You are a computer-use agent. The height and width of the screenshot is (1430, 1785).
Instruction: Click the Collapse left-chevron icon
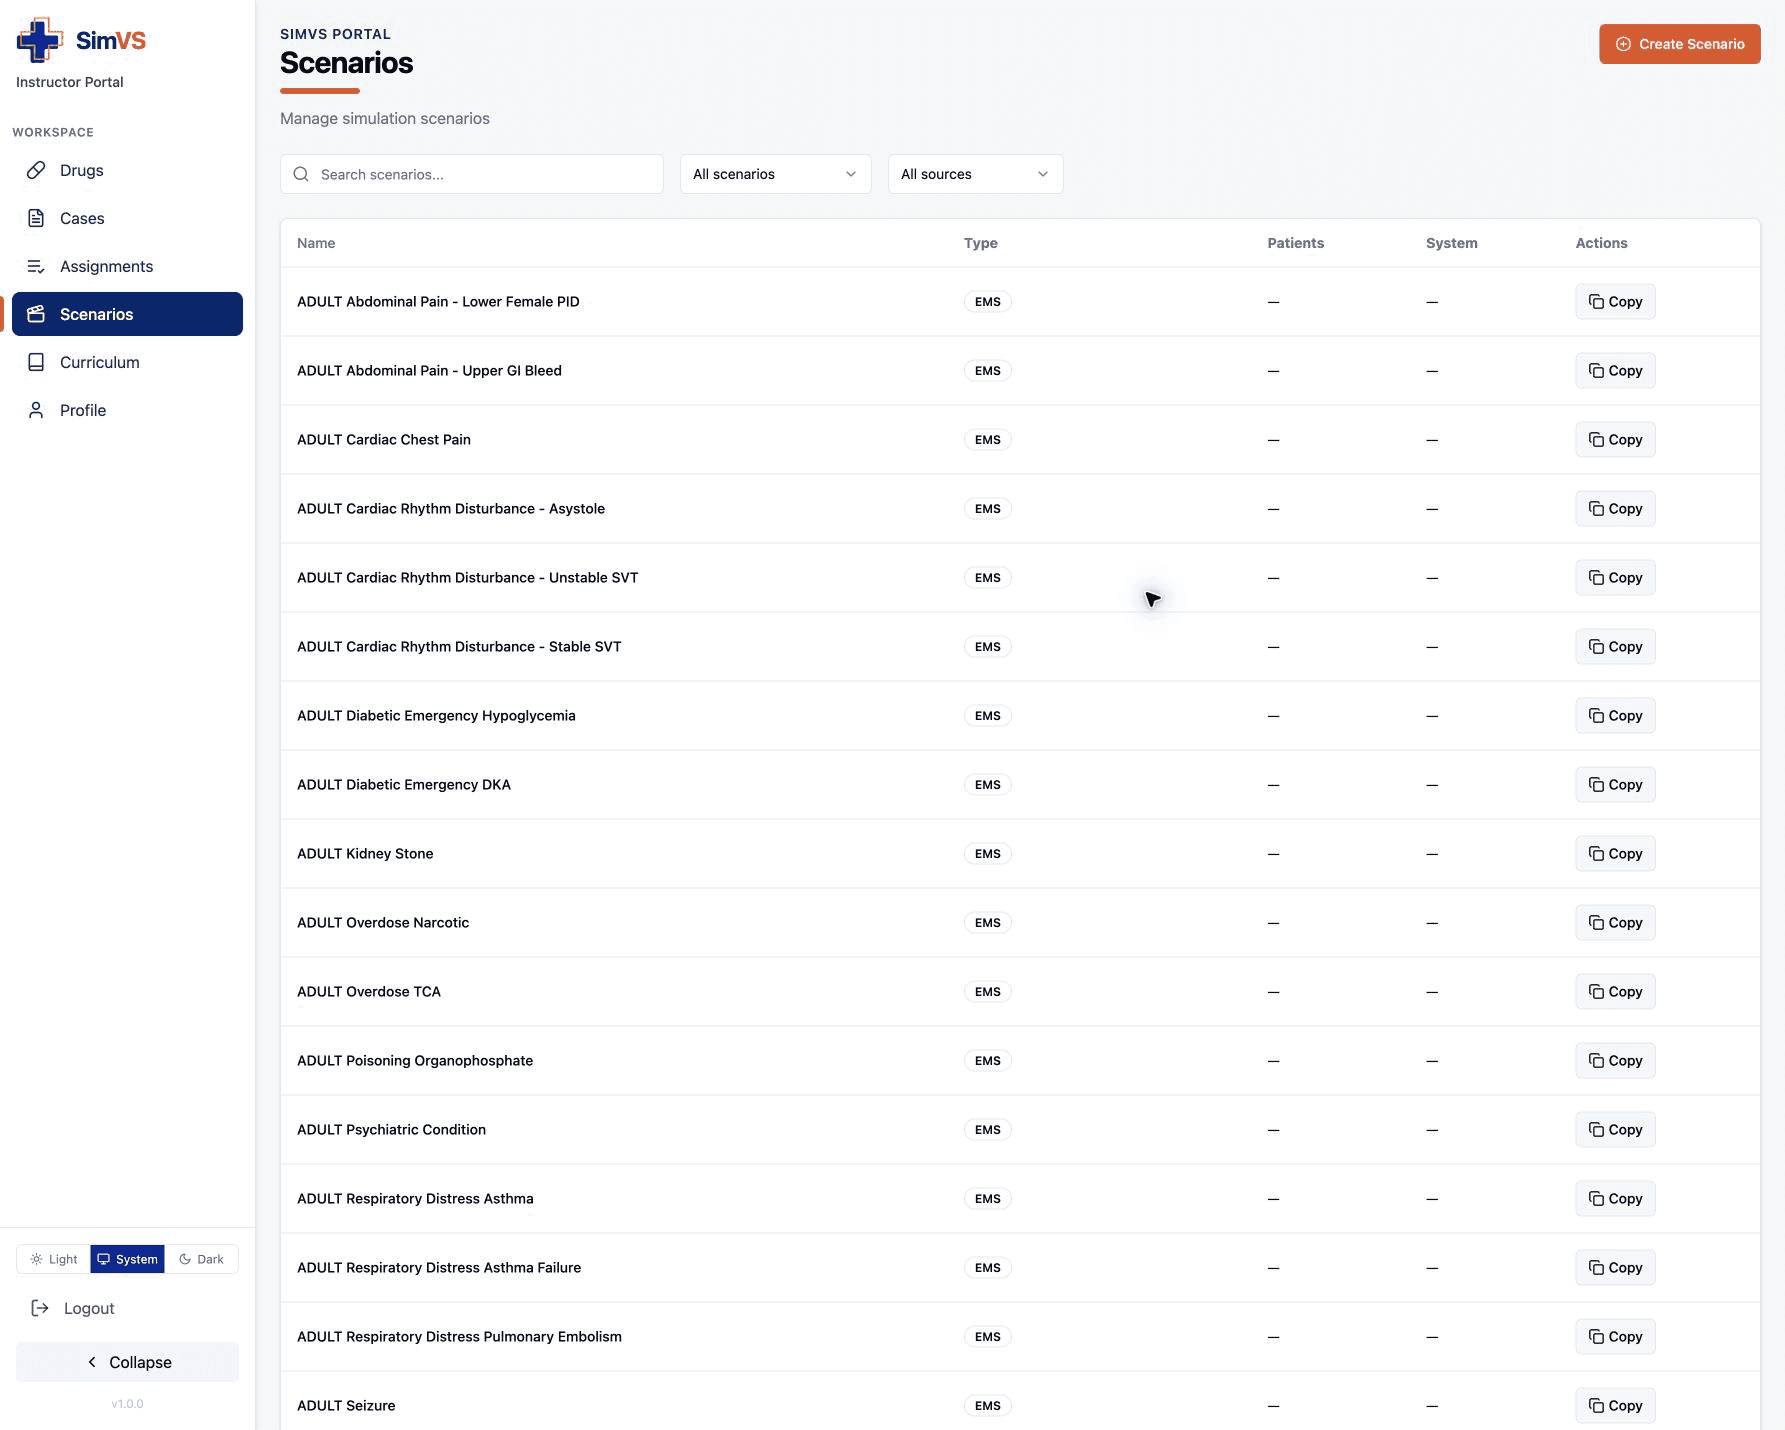(92, 1362)
